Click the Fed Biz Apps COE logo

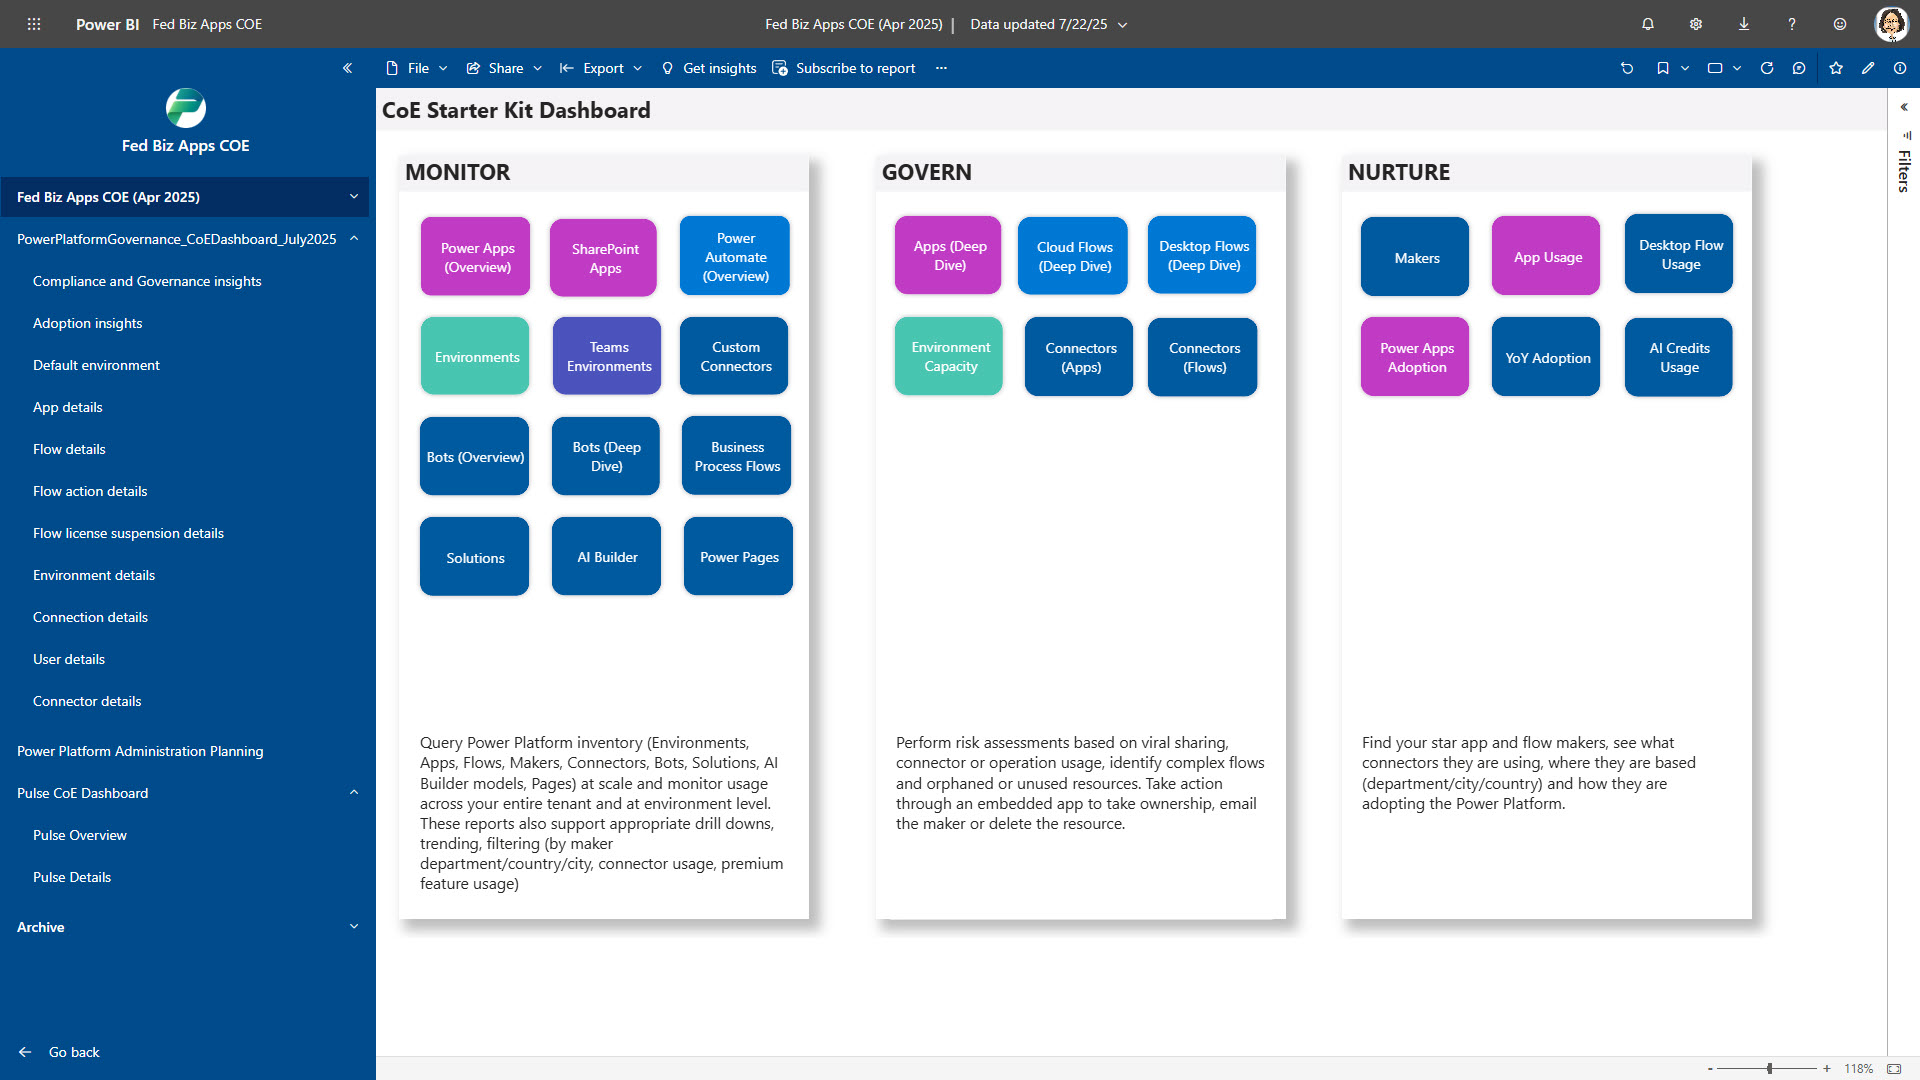pos(186,108)
